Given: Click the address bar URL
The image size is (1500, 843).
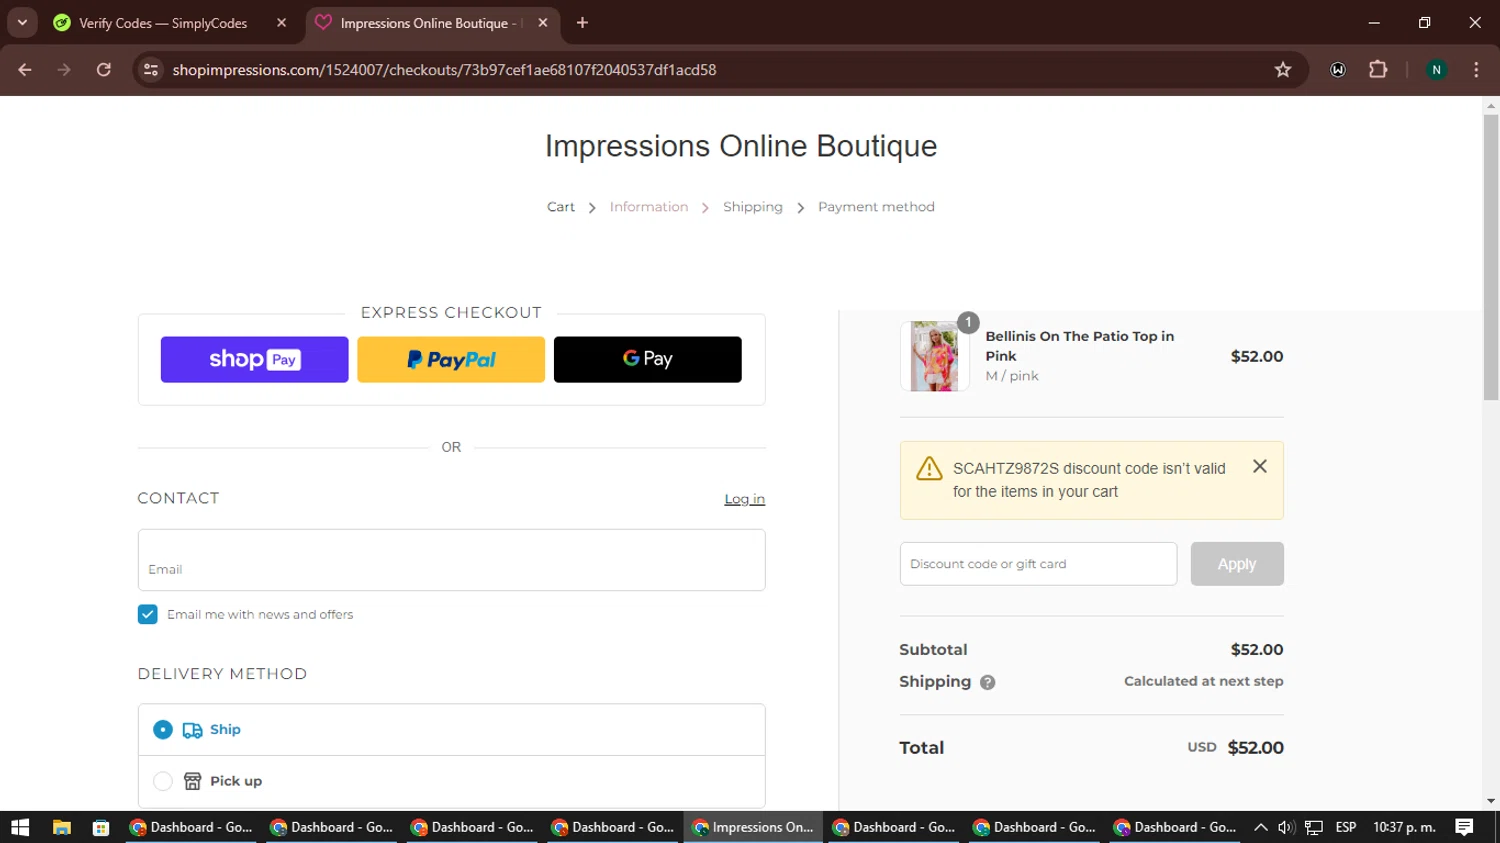Looking at the screenshot, I should coord(444,70).
